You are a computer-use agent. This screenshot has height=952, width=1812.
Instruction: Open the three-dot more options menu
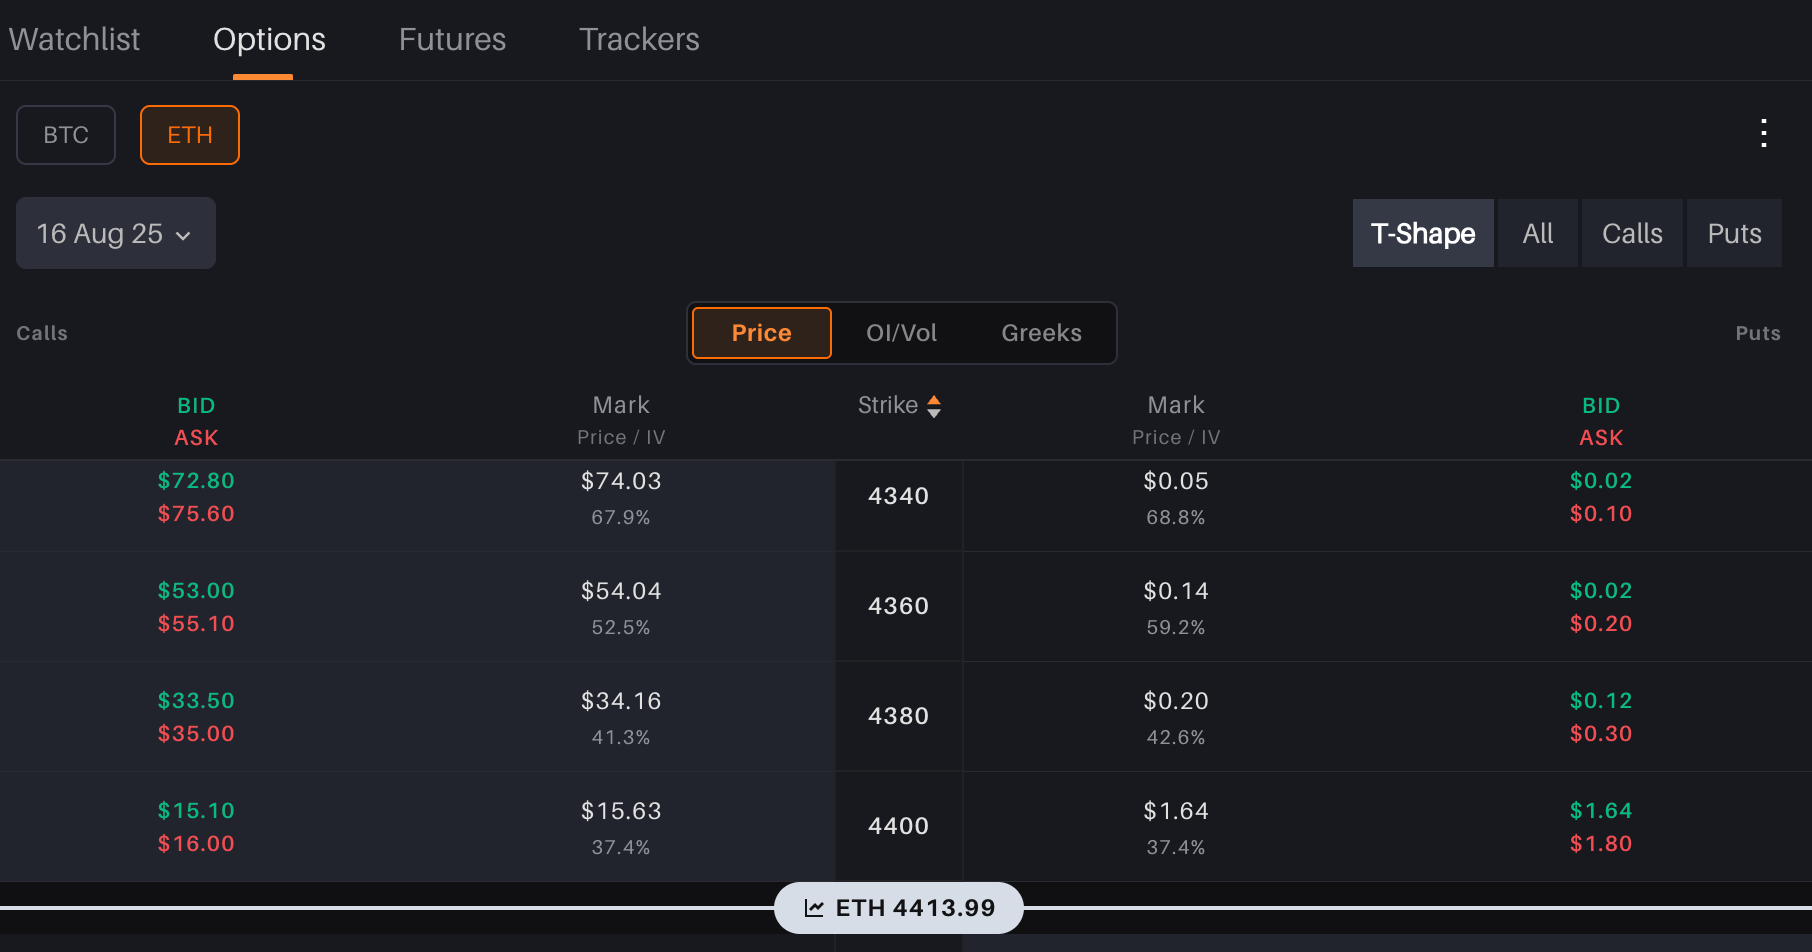1764,133
